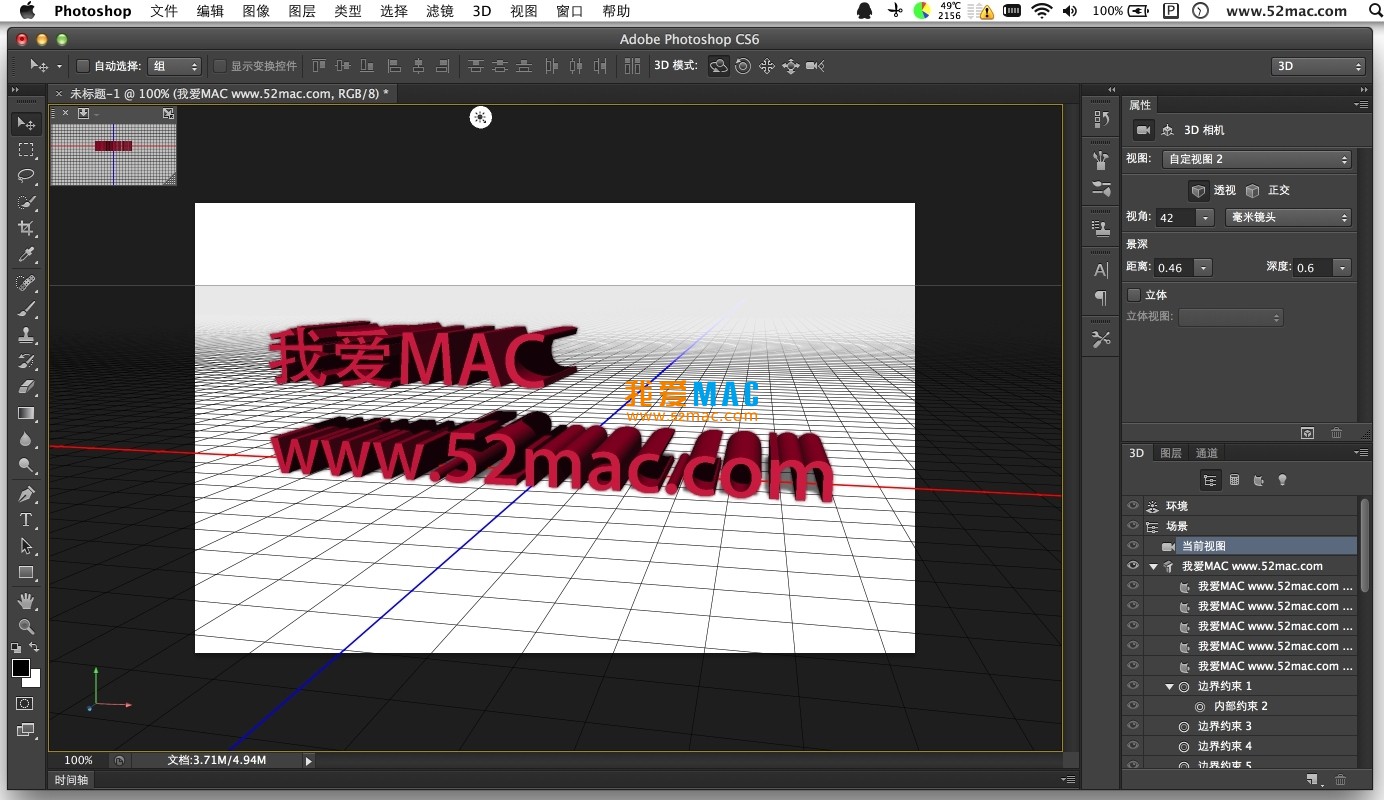
Task: Filter 3D panel by lights
Action: (x=1282, y=480)
